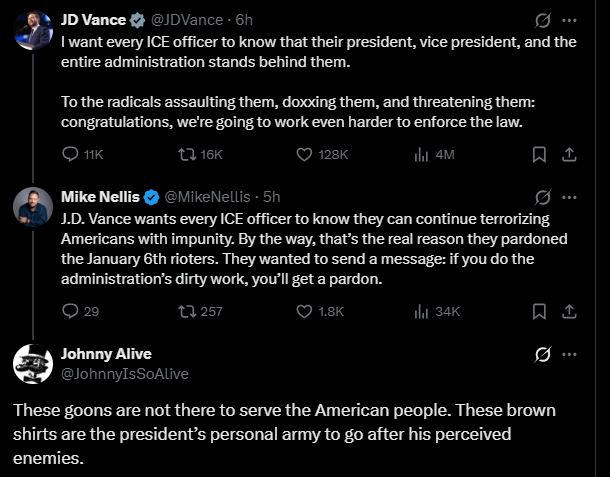Open more options on Johnny Alive's tweet
Viewport: 610px width, 477px height.
pos(569,354)
